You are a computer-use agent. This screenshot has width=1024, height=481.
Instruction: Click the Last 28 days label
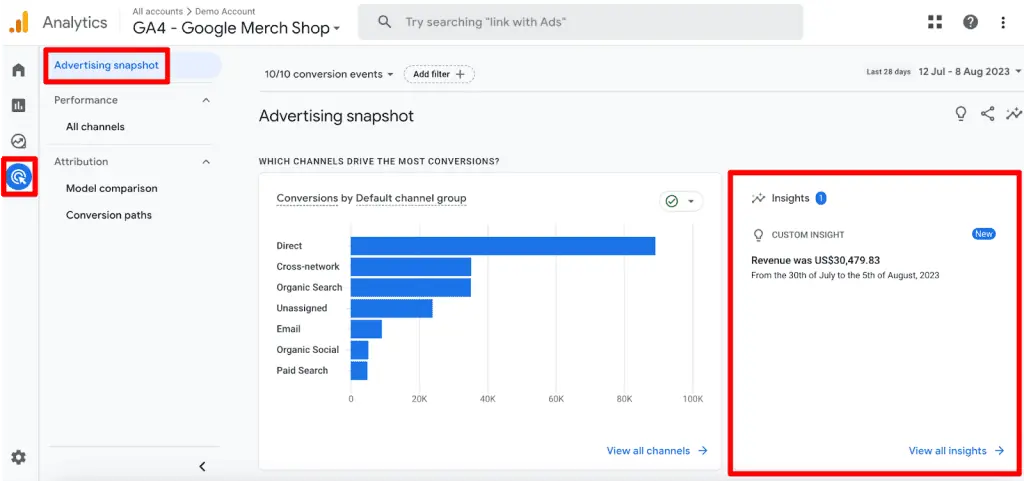[x=888, y=72]
